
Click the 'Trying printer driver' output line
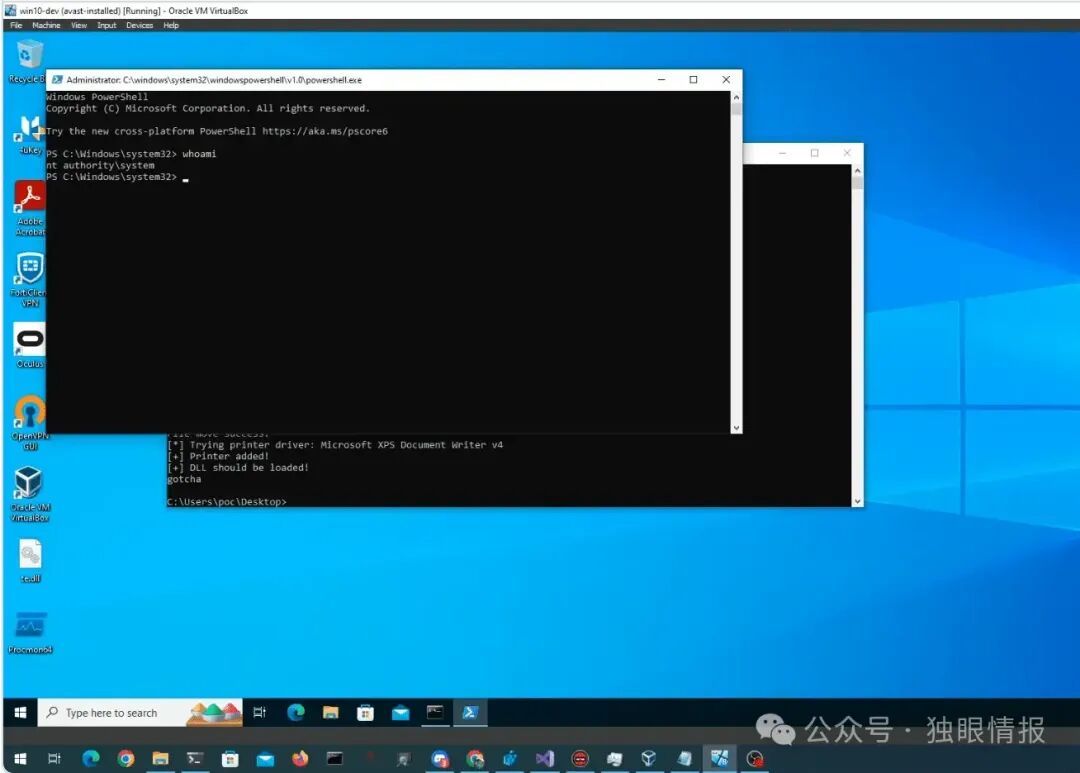coord(335,445)
